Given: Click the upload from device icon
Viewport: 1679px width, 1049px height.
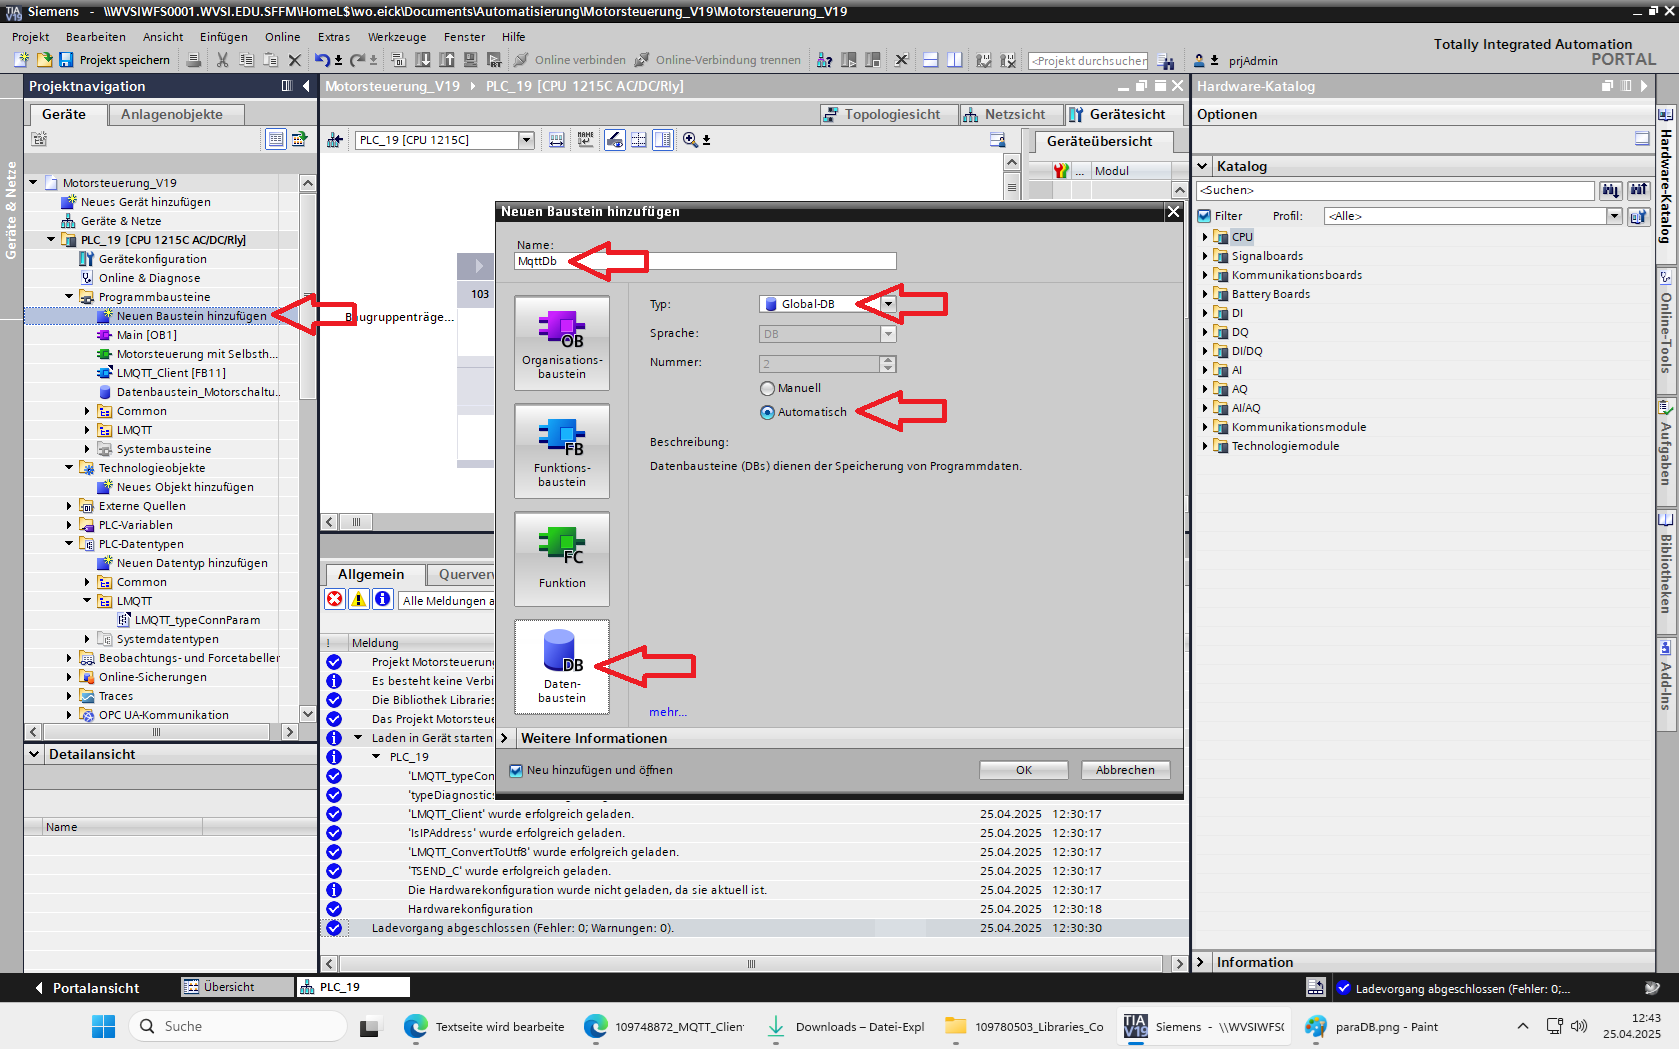Looking at the screenshot, I should tap(447, 60).
